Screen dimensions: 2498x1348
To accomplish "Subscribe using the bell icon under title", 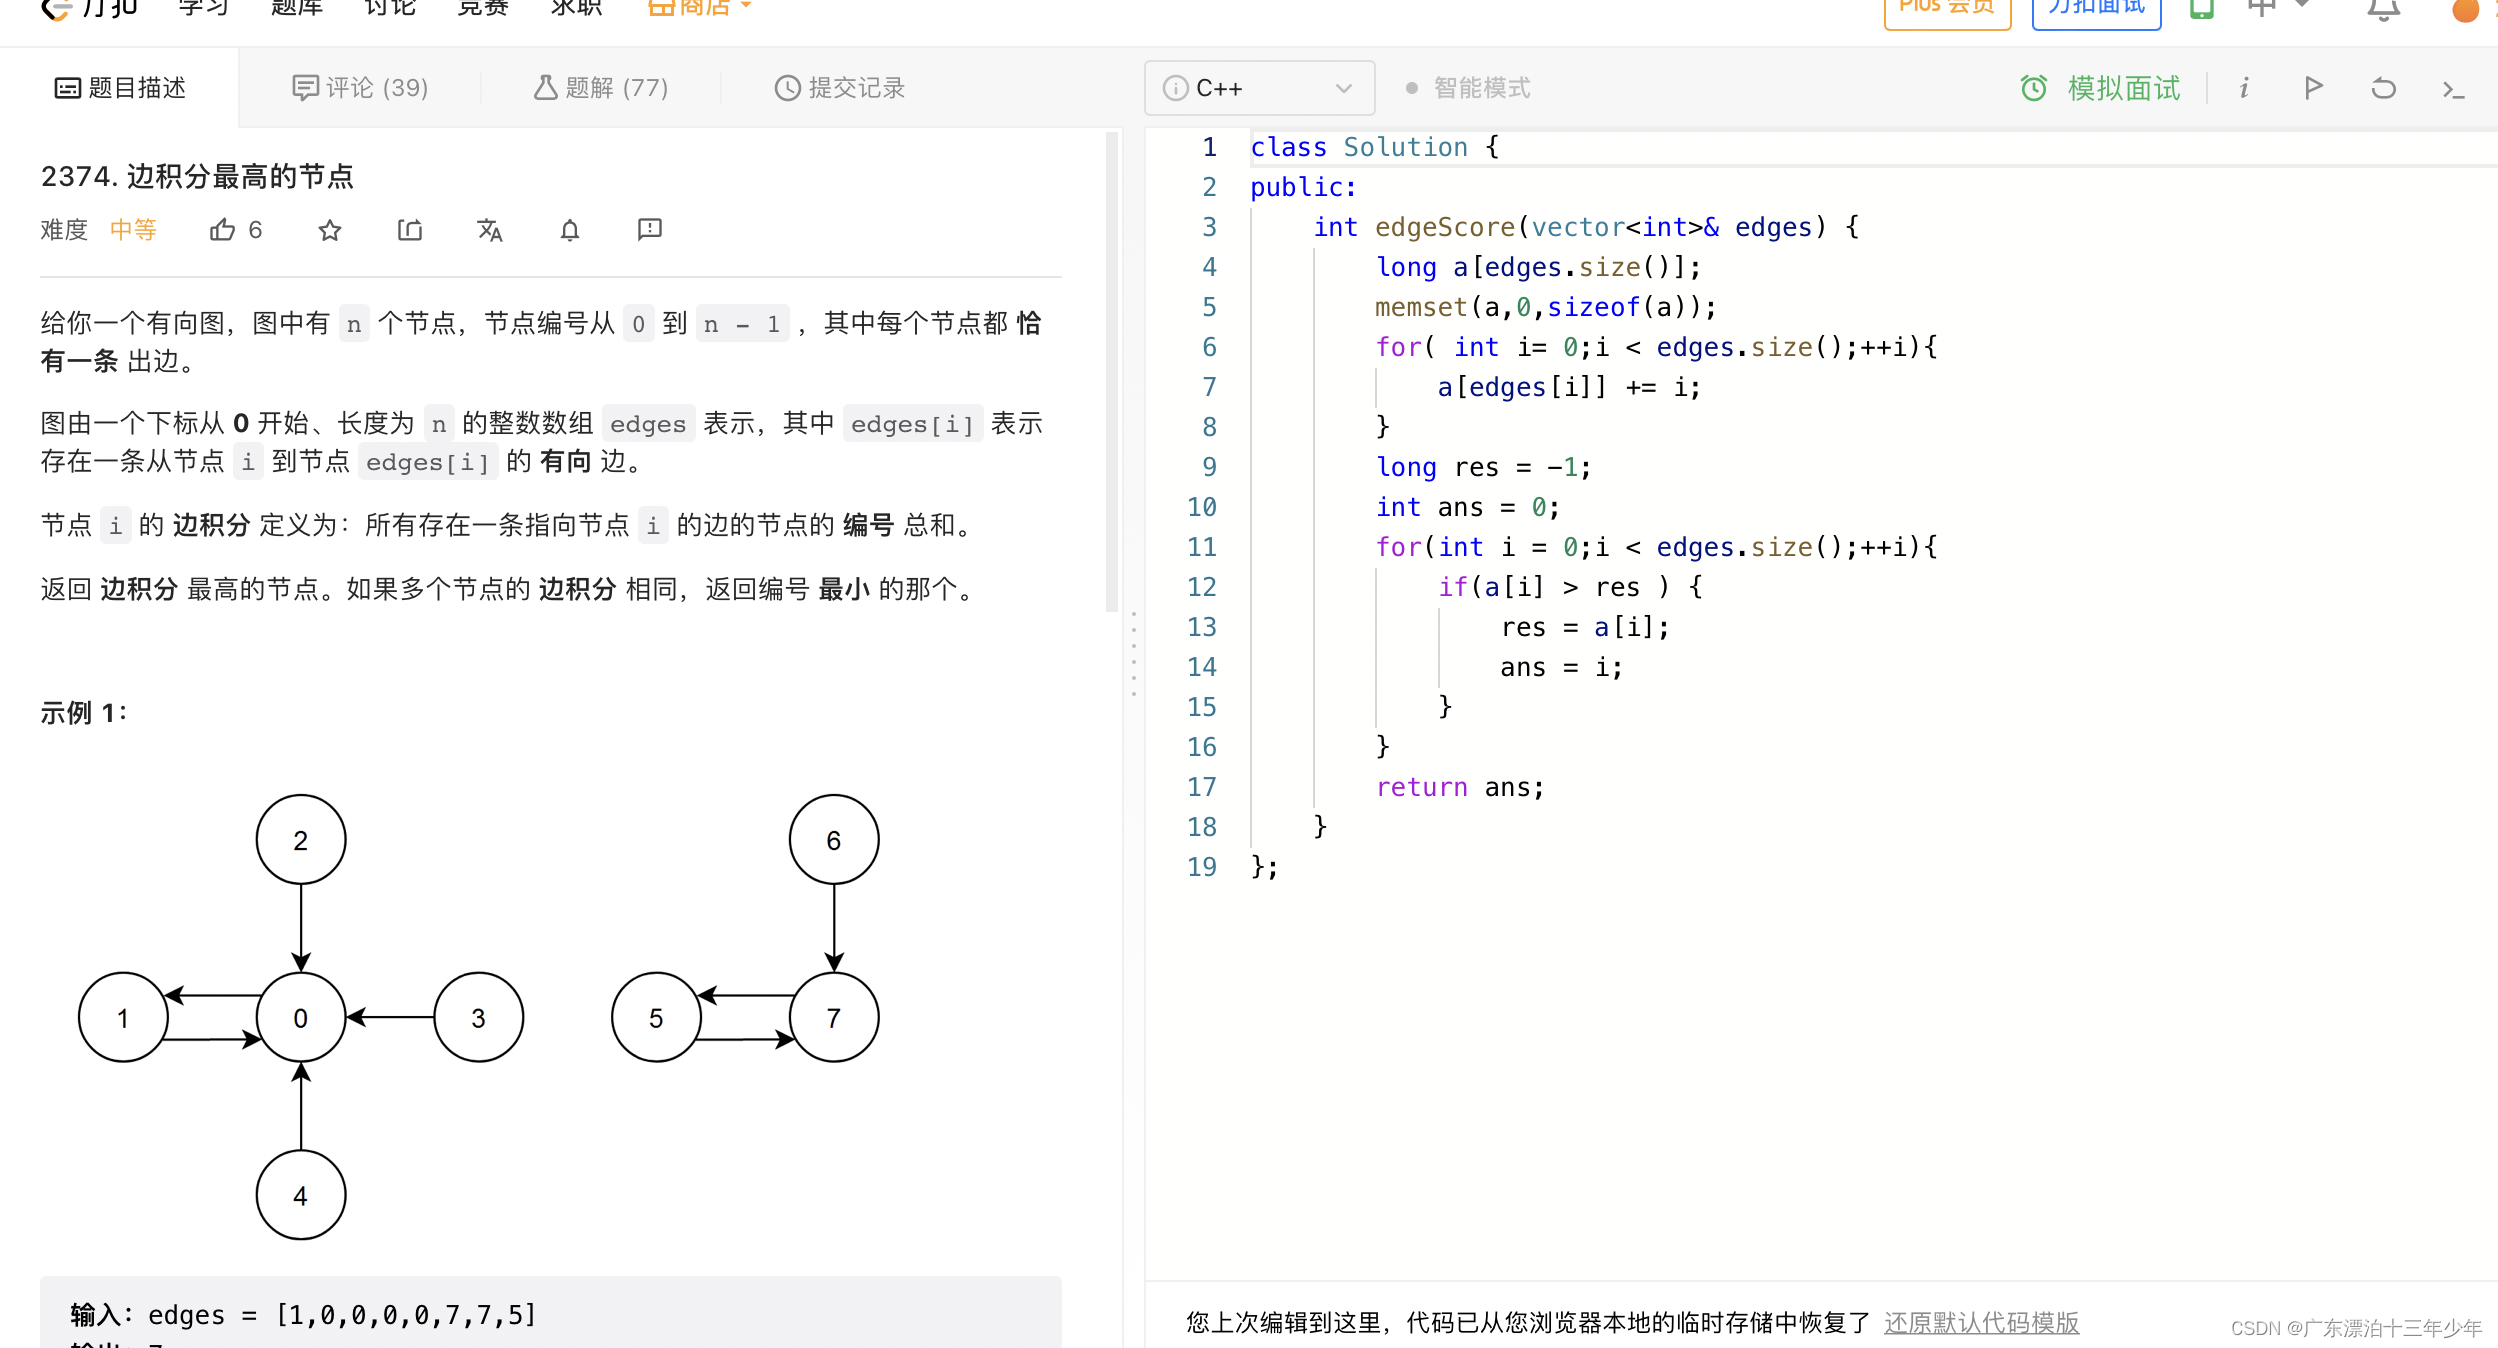I will 570,231.
